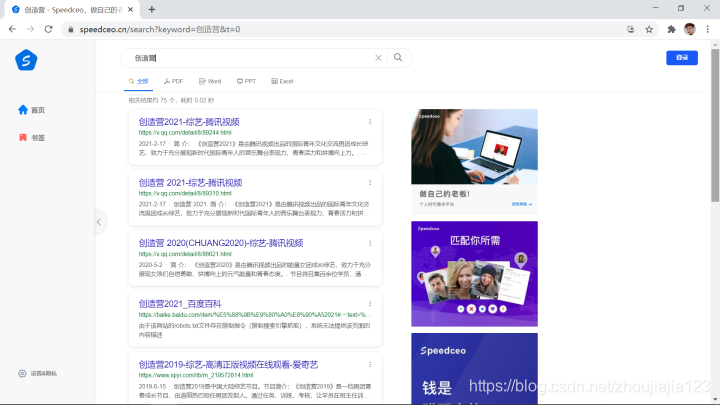Click the purple 匹配你所需 ad banner

[474, 274]
